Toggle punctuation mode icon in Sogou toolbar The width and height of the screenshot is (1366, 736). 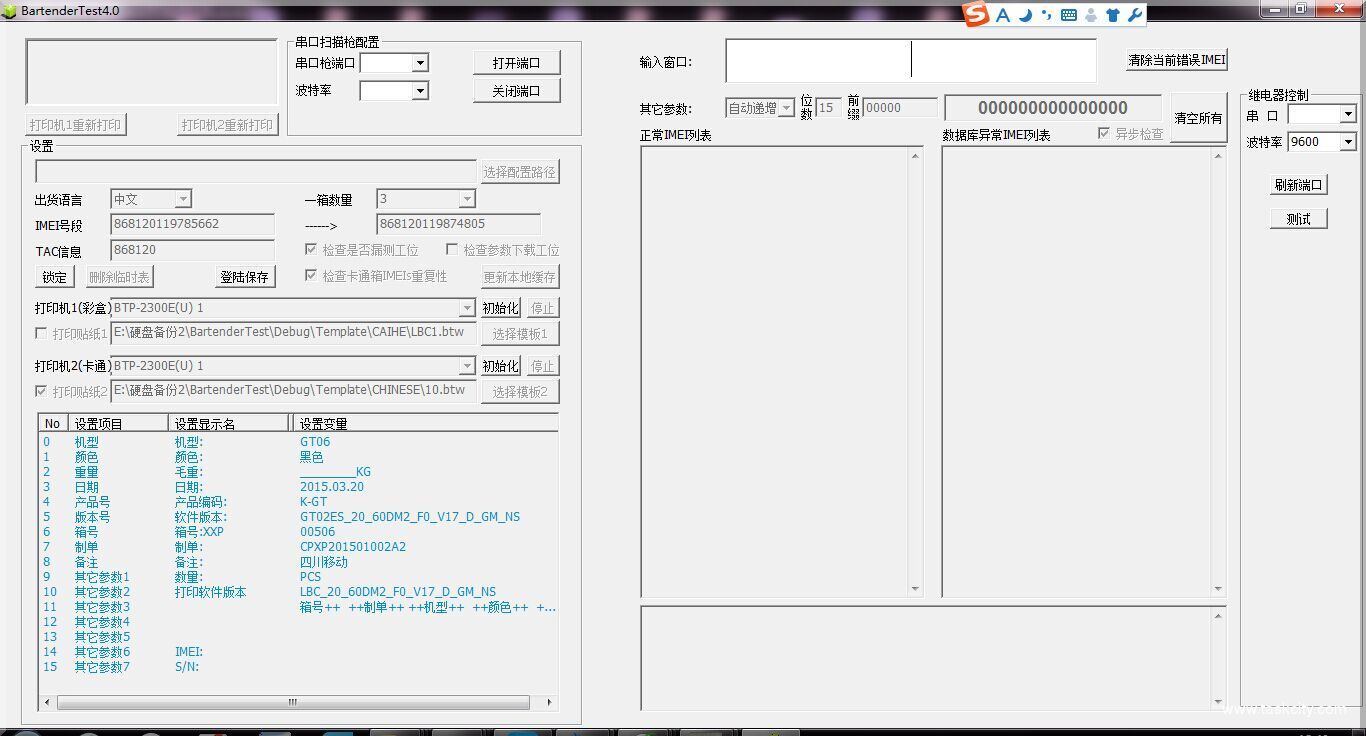[1046, 15]
